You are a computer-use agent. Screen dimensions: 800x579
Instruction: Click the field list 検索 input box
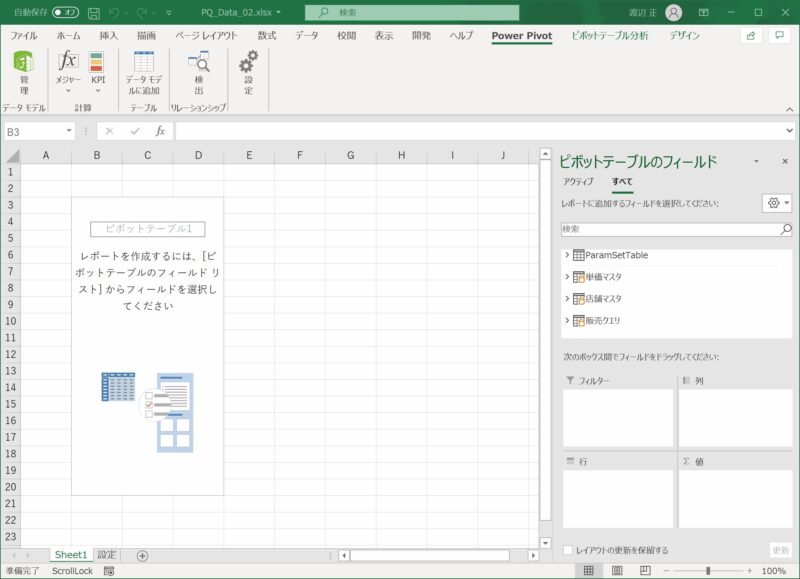(670, 229)
